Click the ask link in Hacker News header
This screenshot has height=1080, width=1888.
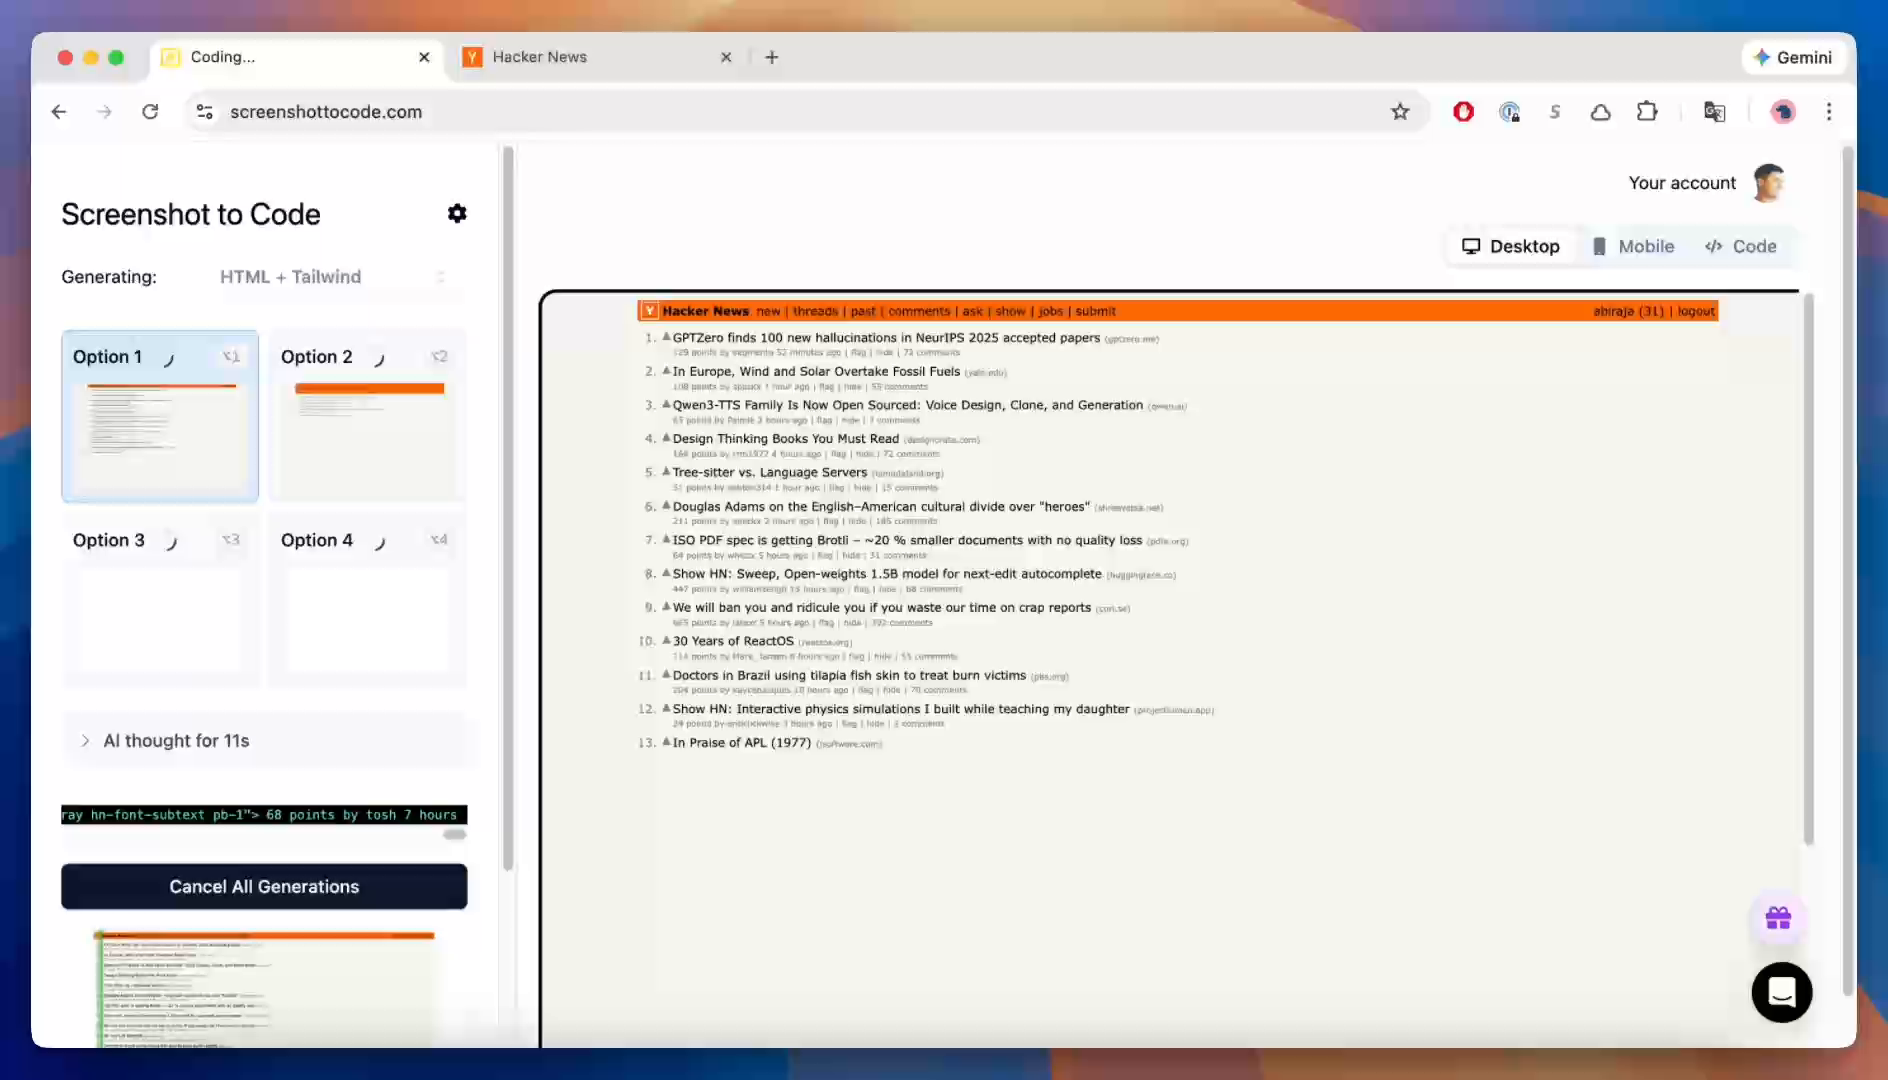[x=972, y=311]
